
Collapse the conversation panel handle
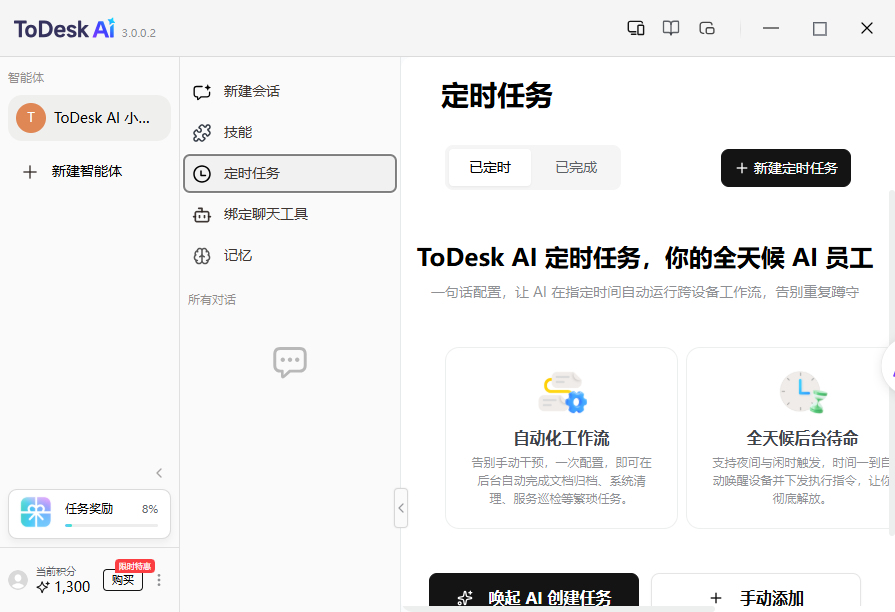point(401,508)
